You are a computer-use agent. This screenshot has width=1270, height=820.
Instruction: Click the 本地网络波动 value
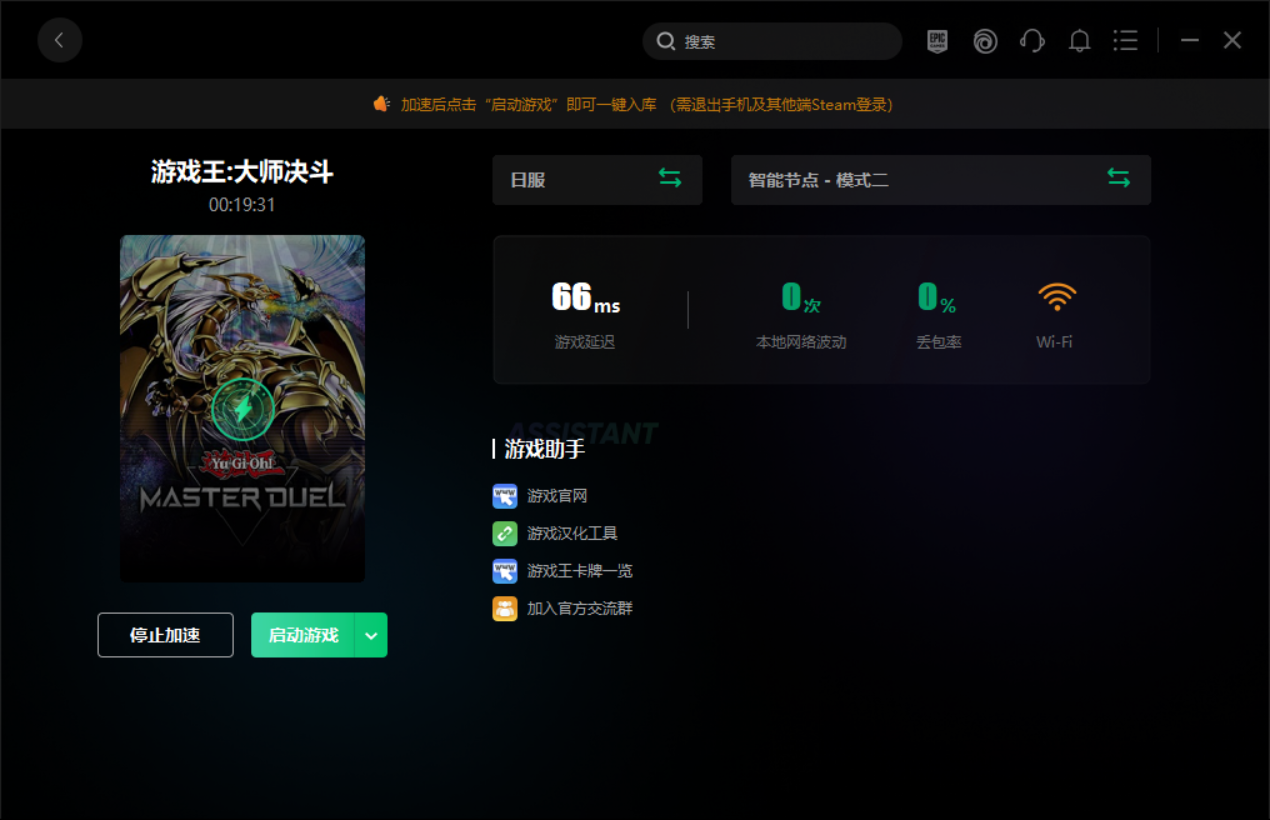pyautogui.click(x=801, y=297)
